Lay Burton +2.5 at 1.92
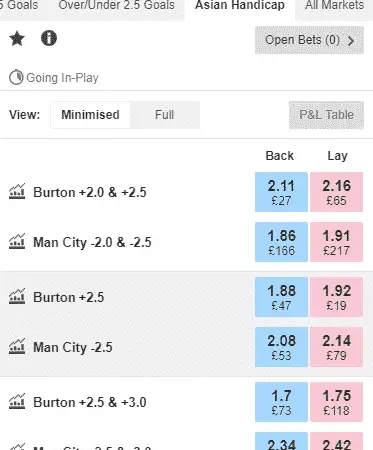 click(336, 297)
